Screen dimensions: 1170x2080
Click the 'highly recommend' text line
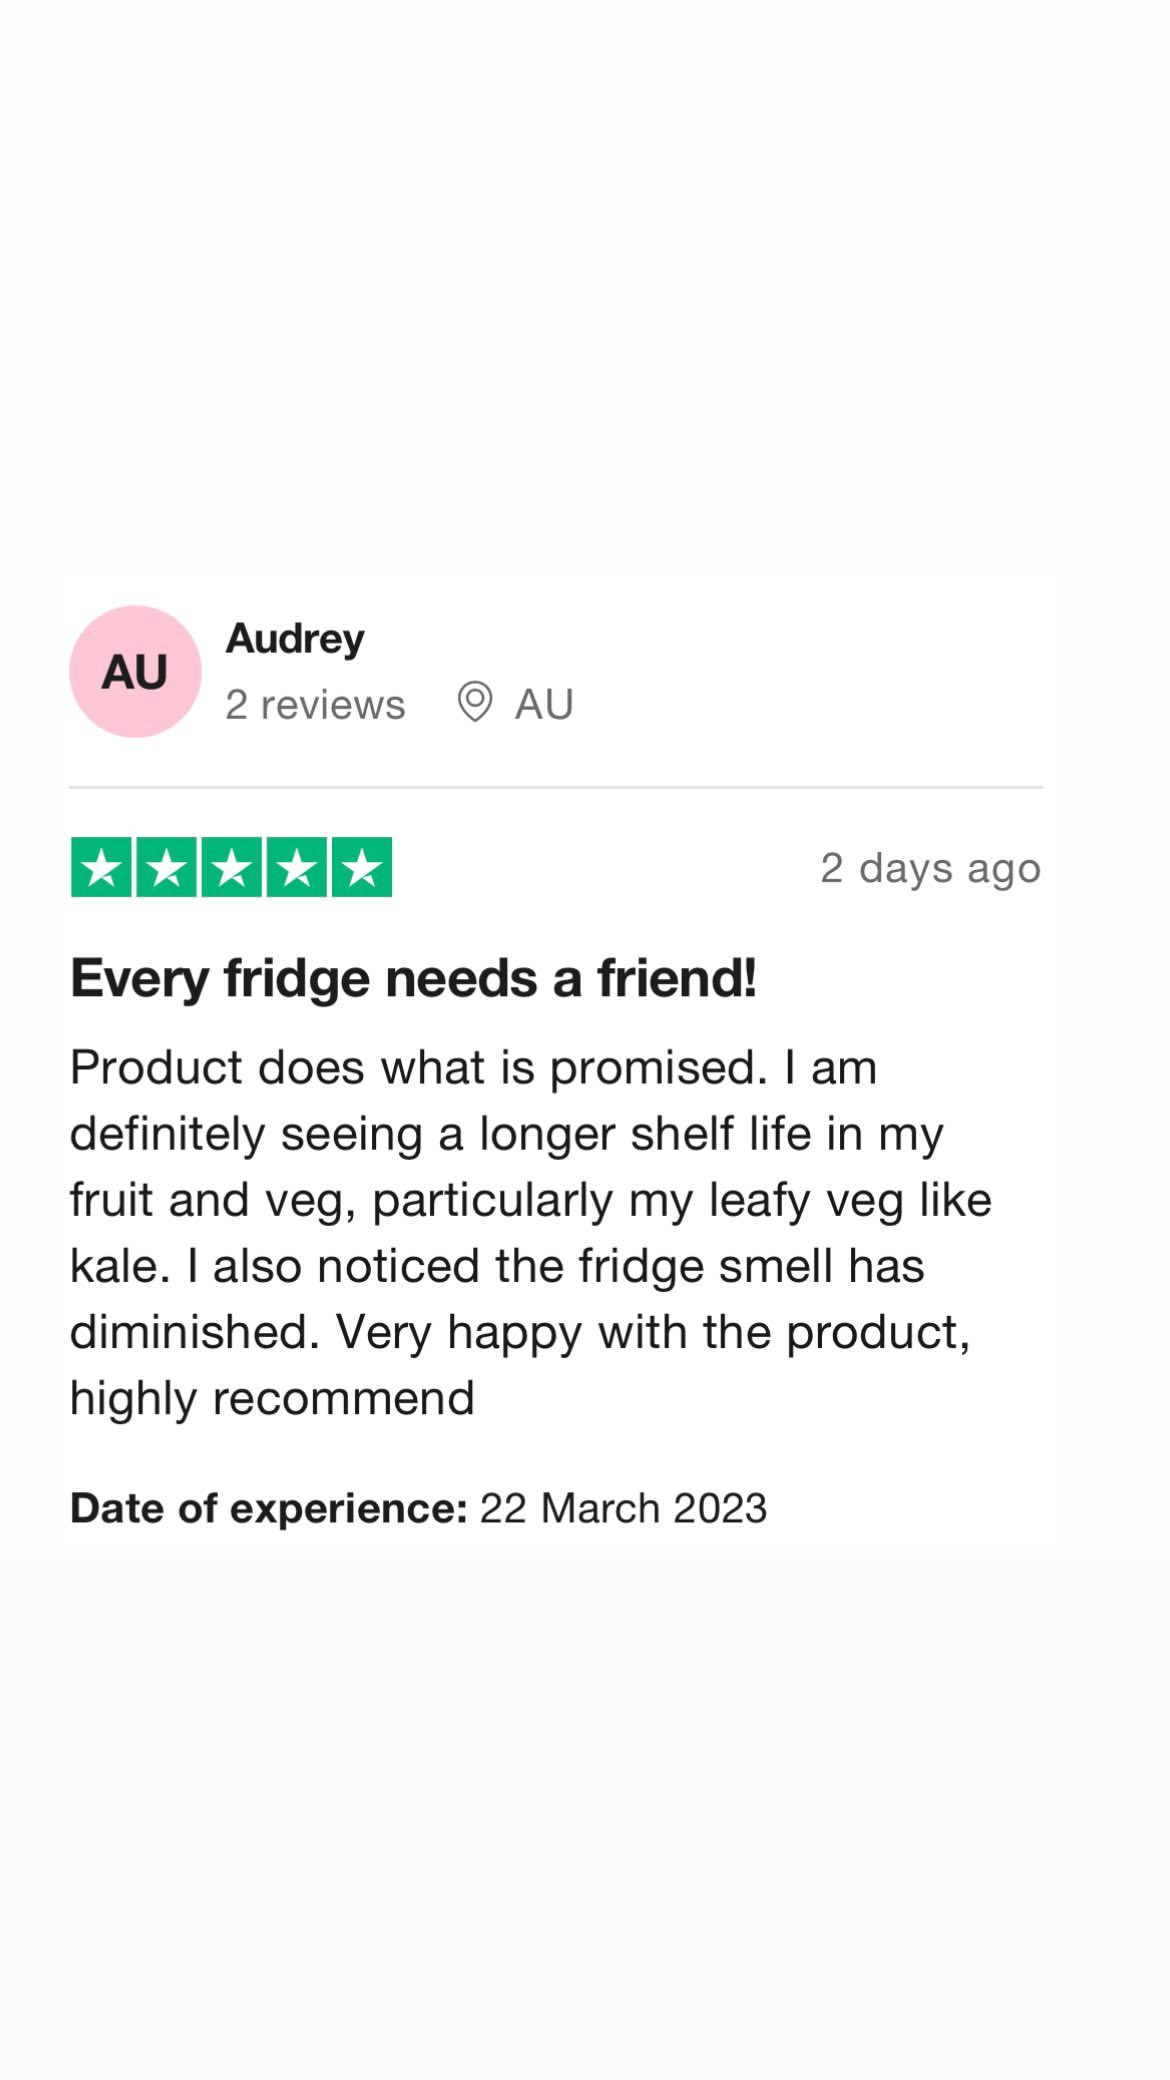tap(272, 1398)
